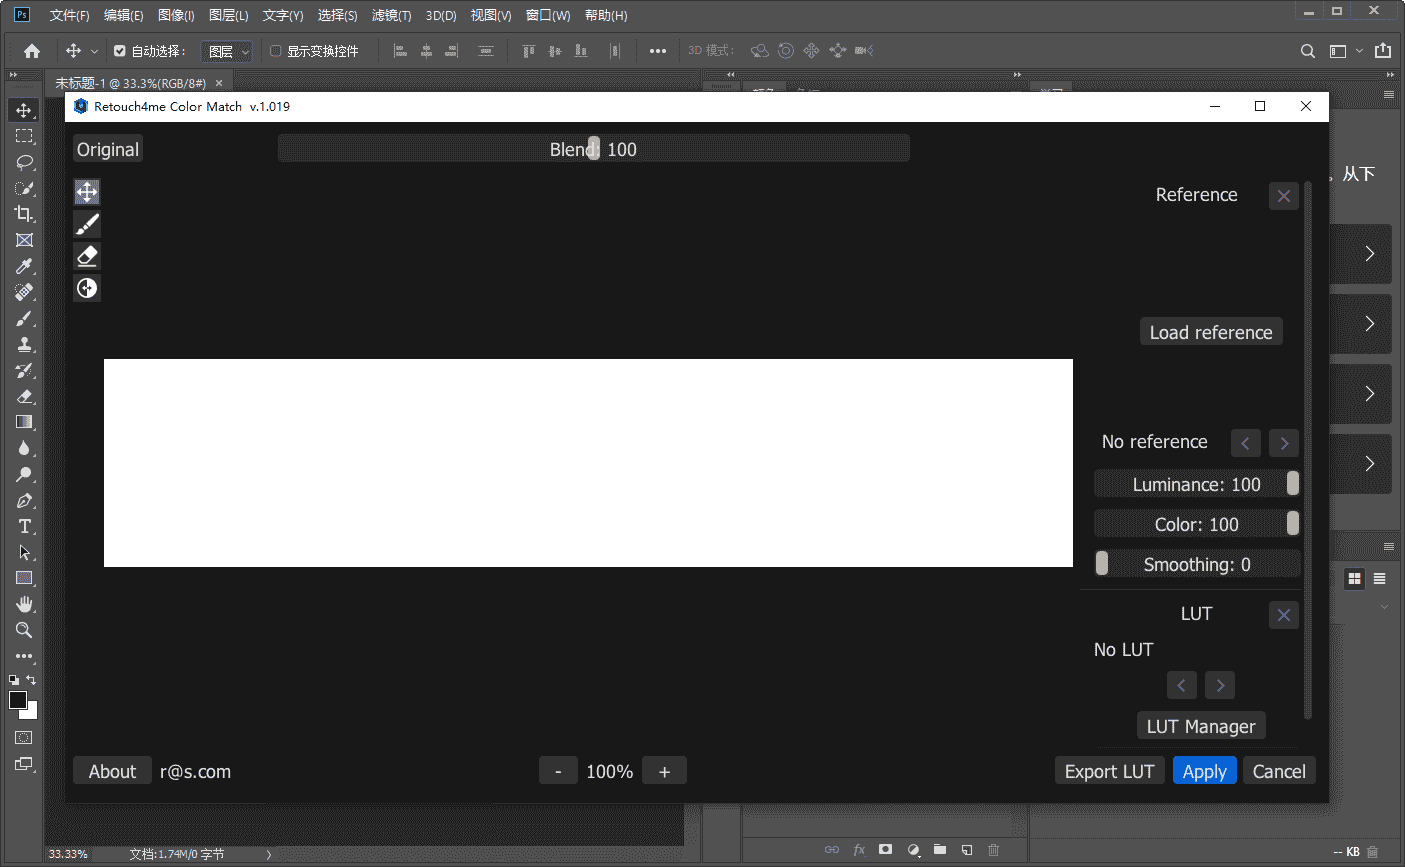
Task: Go to next reference arrow
Action: pos(1284,442)
